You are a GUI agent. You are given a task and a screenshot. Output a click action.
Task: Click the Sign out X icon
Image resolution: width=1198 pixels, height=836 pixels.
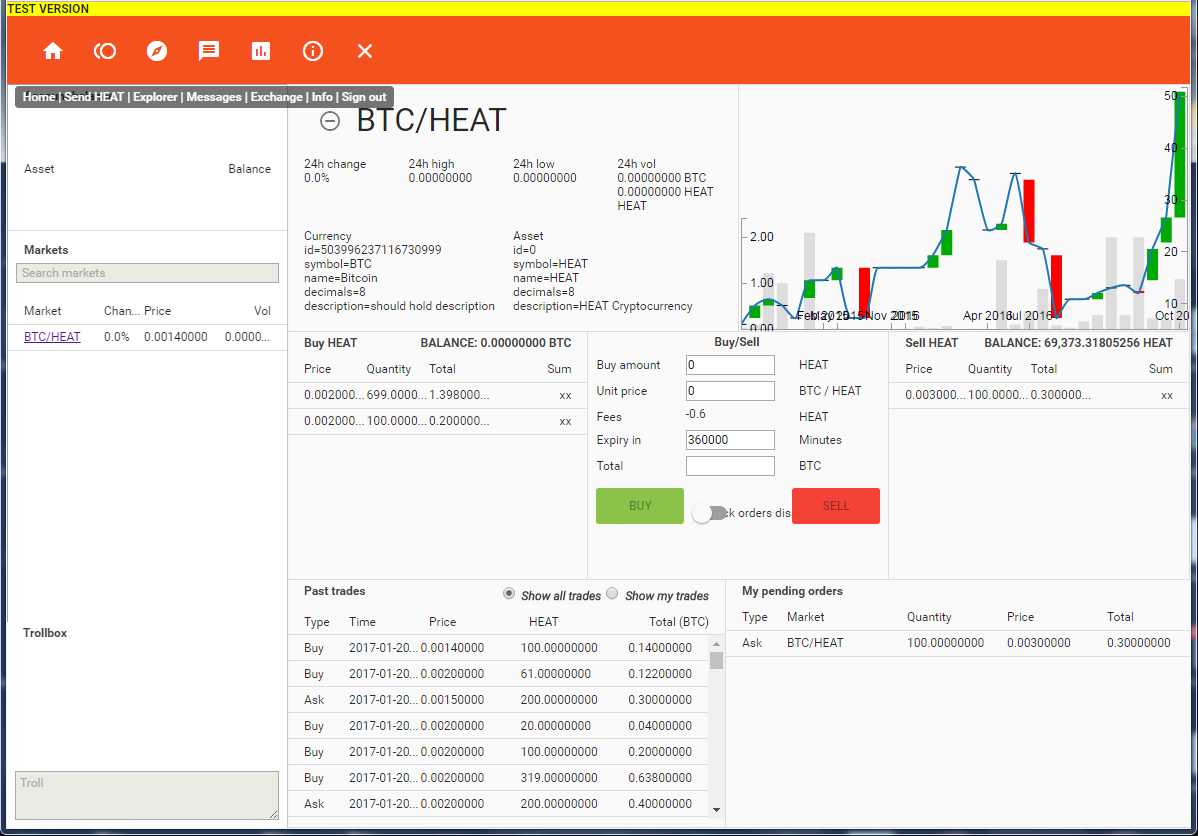pyautogui.click(x=364, y=51)
